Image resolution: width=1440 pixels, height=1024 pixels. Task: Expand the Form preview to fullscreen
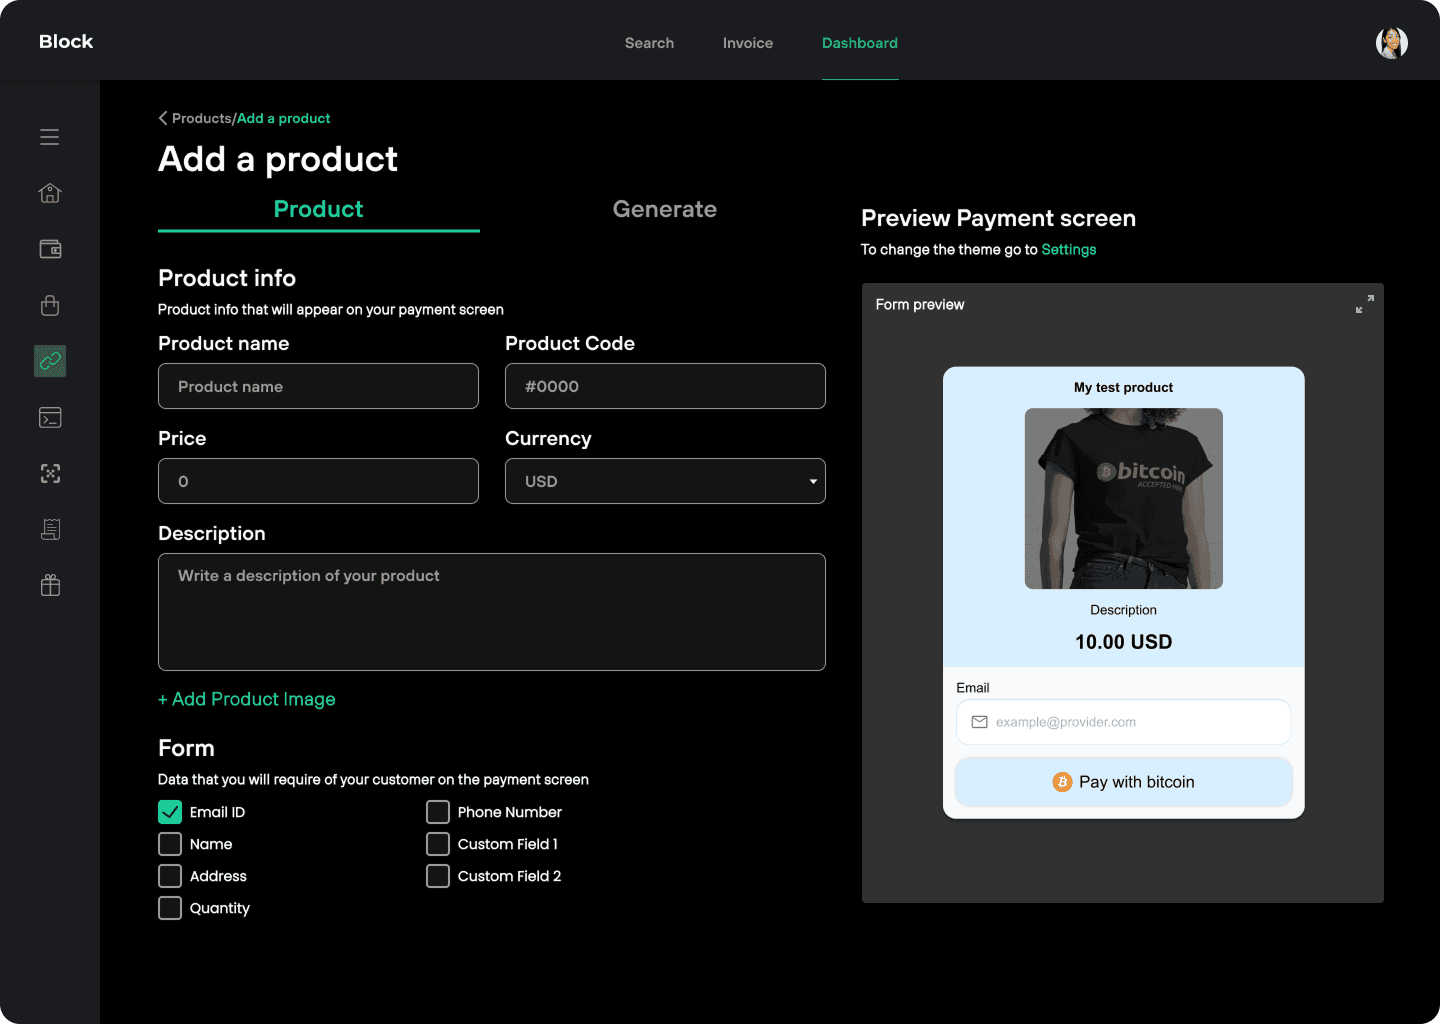1364,304
